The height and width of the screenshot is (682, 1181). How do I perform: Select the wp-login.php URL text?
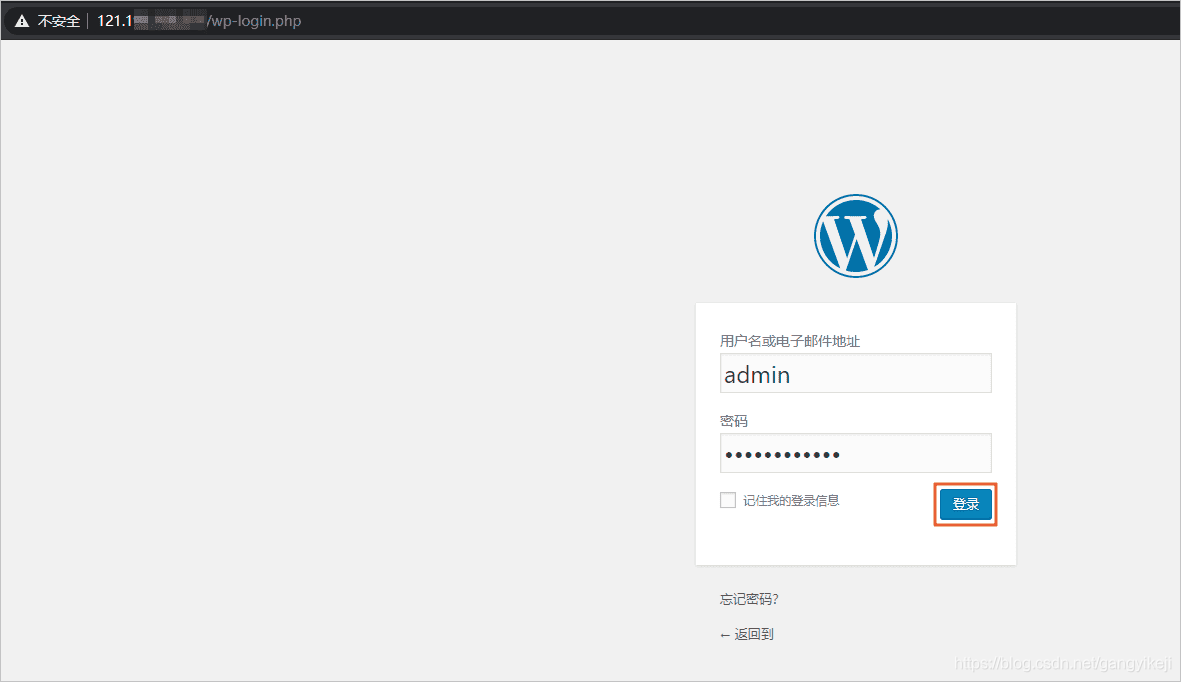(x=255, y=21)
